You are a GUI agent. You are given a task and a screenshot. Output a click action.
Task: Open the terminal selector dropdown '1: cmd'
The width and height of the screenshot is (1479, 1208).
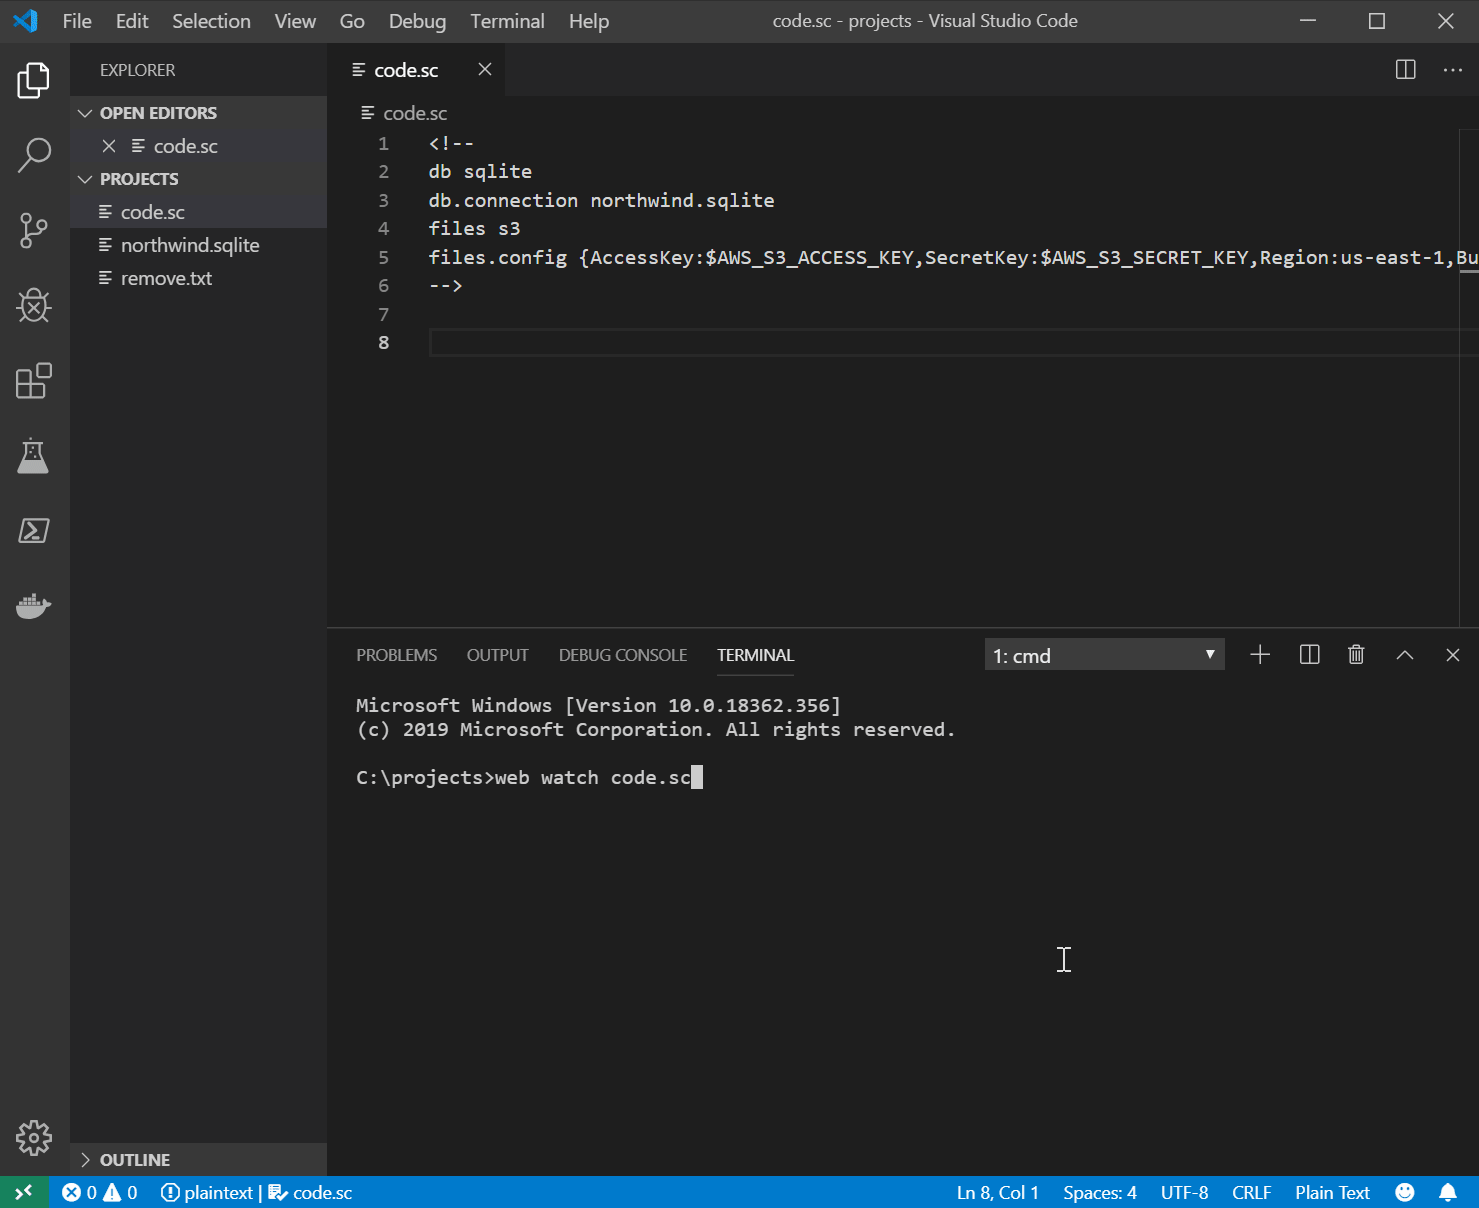tap(1104, 655)
